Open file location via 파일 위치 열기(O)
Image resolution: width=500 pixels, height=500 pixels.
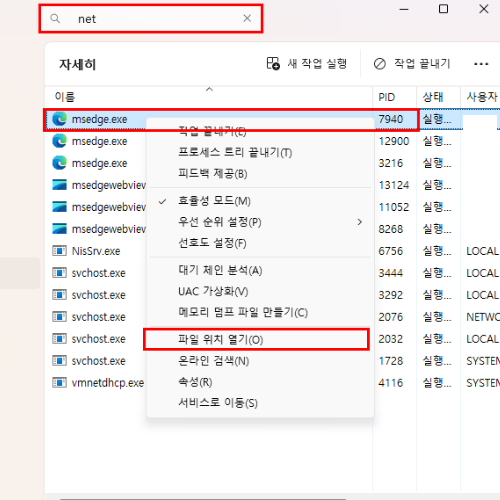click(220, 340)
